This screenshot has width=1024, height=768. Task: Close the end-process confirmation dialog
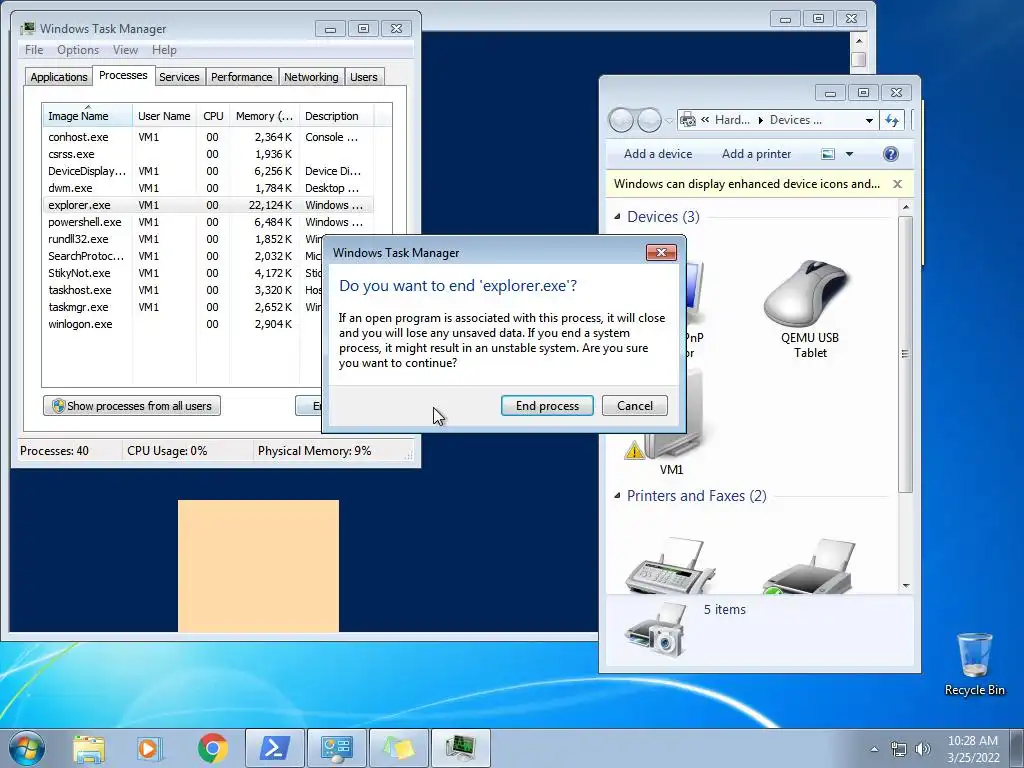point(661,253)
